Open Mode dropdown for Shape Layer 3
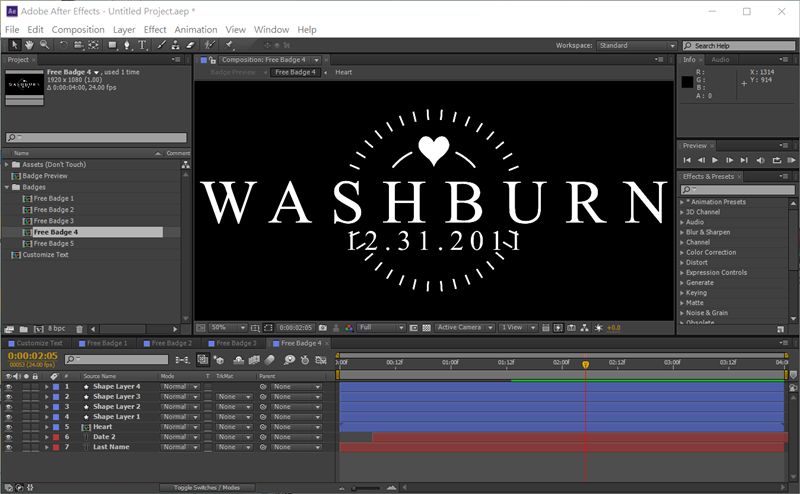This screenshot has height=494, width=800. coord(175,397)
